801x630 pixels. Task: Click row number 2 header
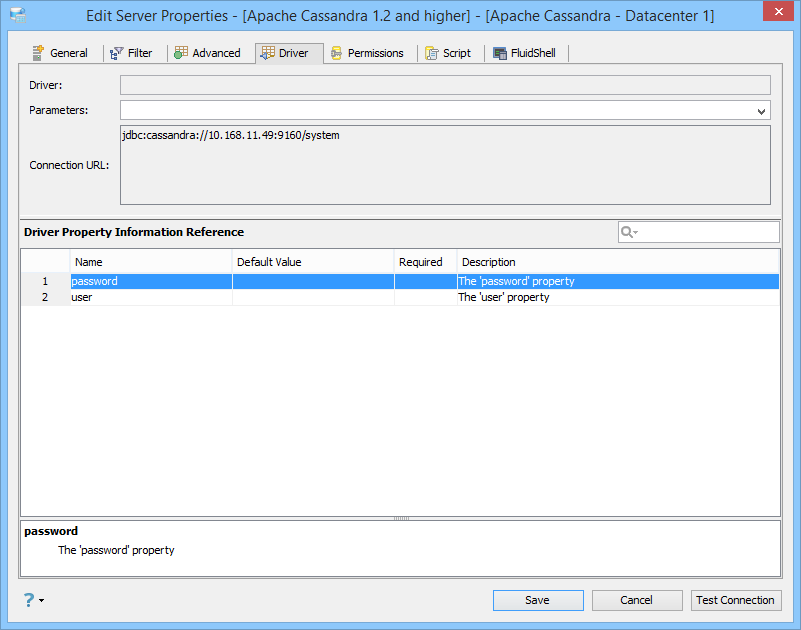point(45,297)
